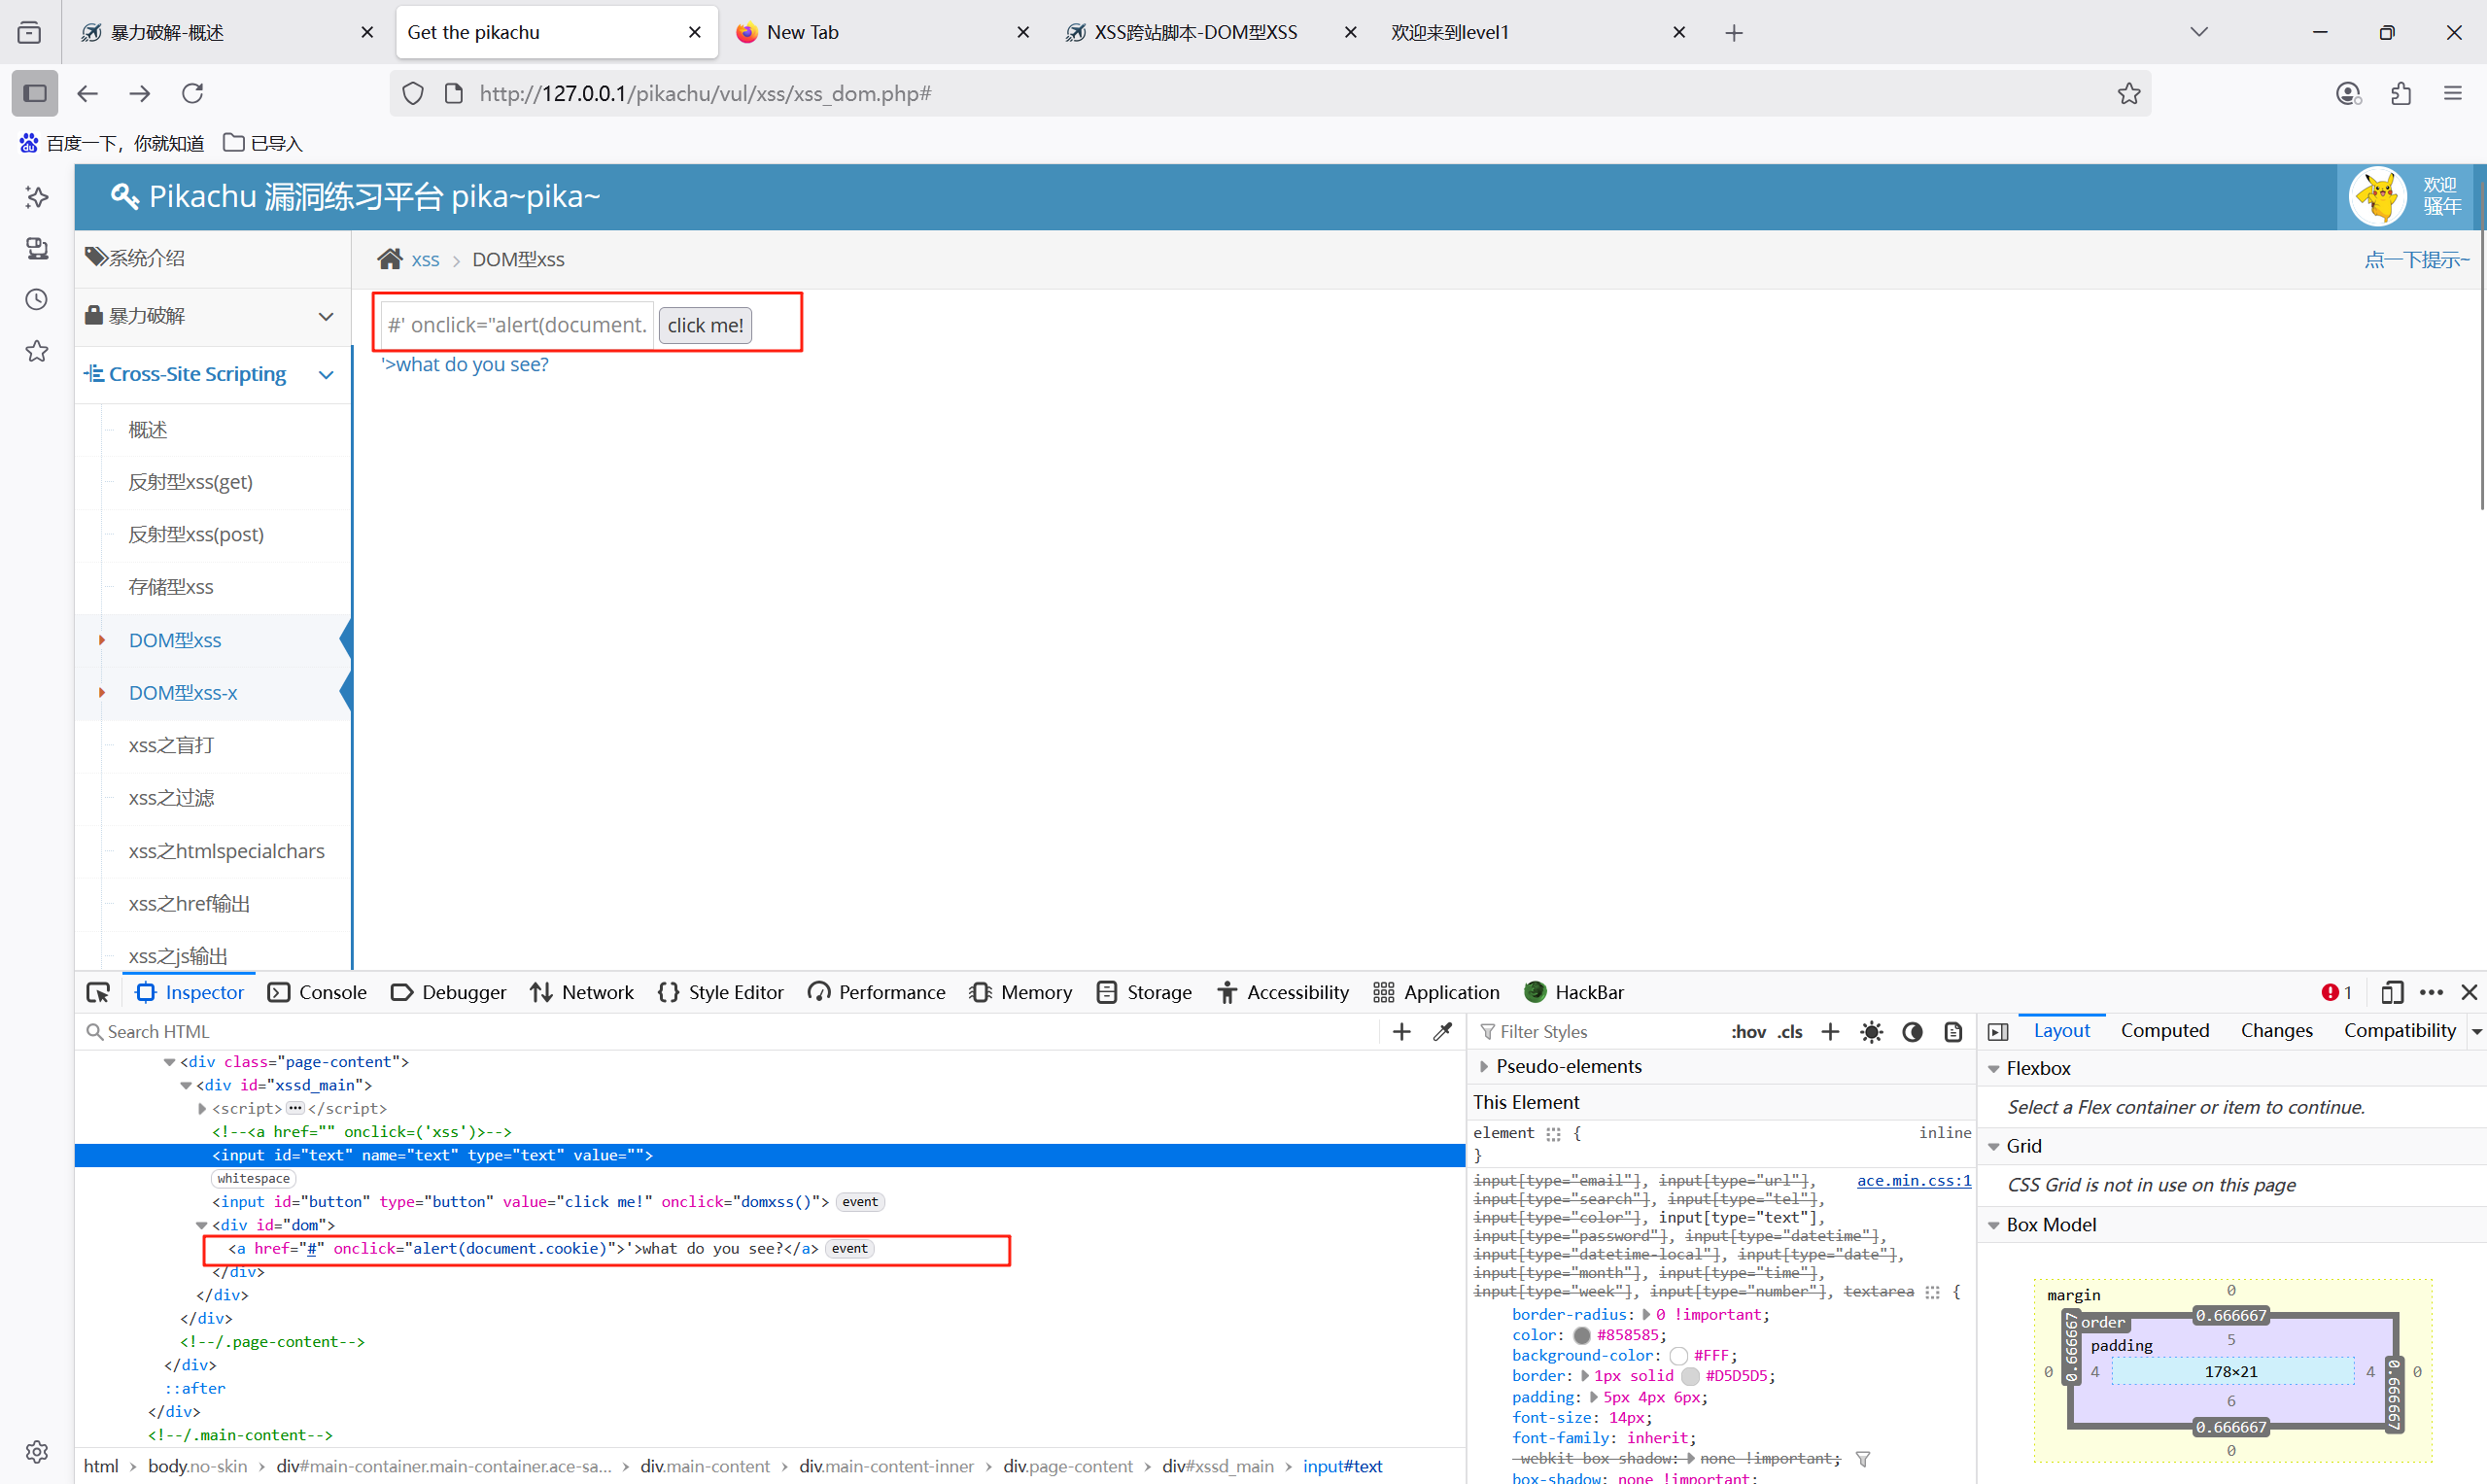
Task: Go back to the previous page
Action: [x=88, y=93]
